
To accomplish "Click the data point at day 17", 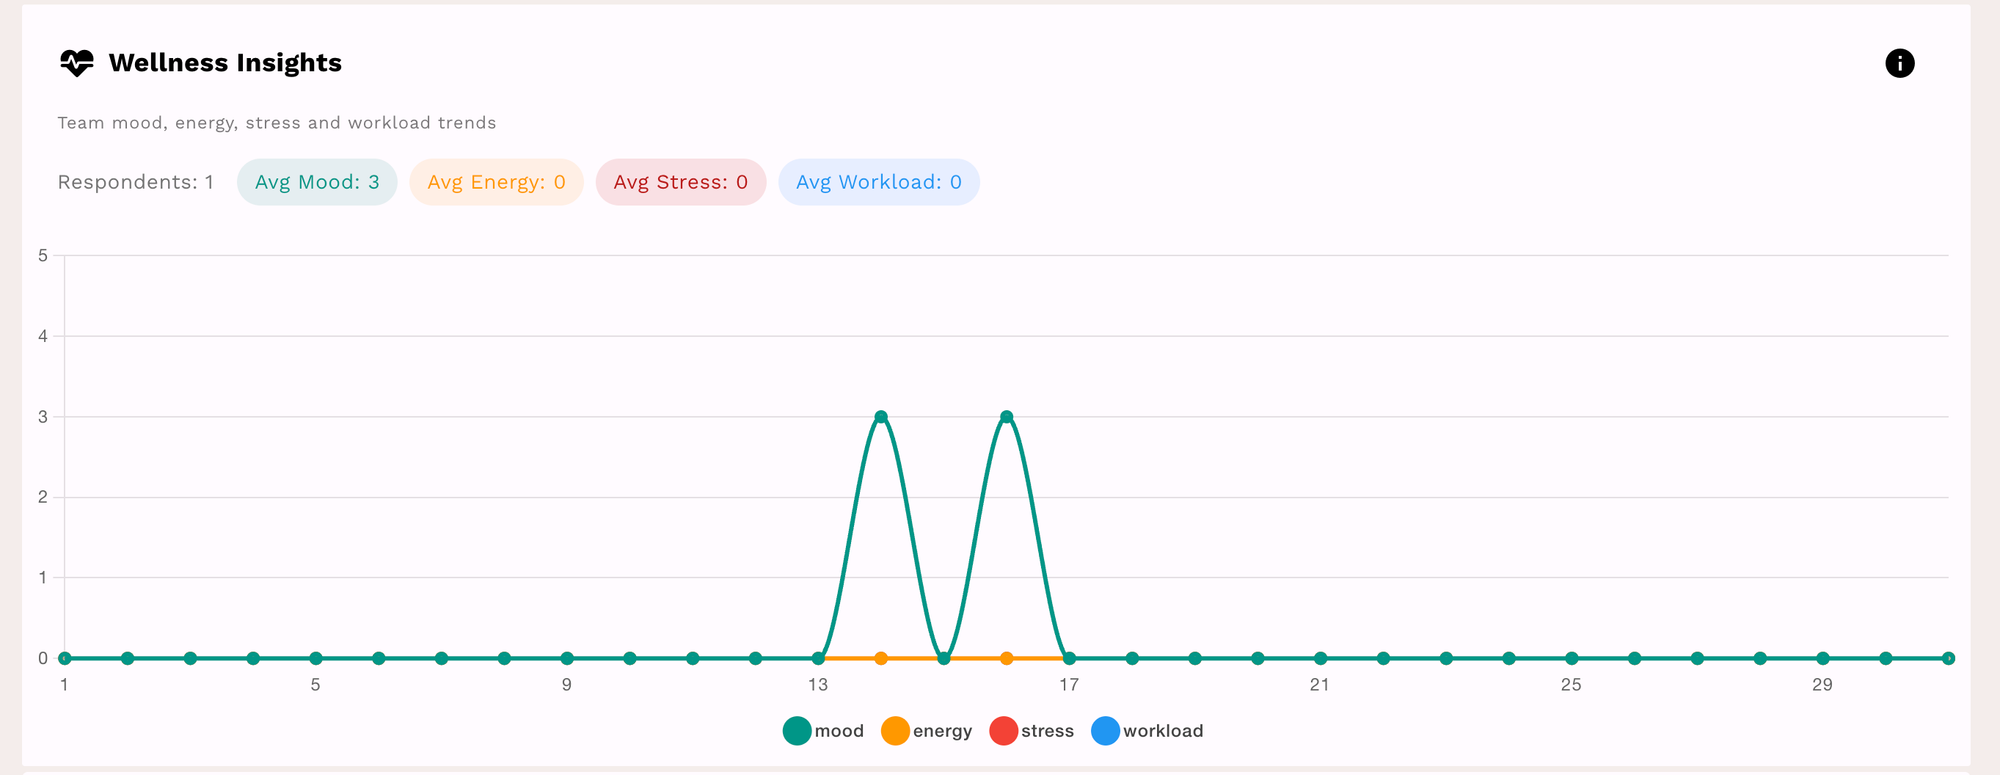I will (x=1069, y=658).
